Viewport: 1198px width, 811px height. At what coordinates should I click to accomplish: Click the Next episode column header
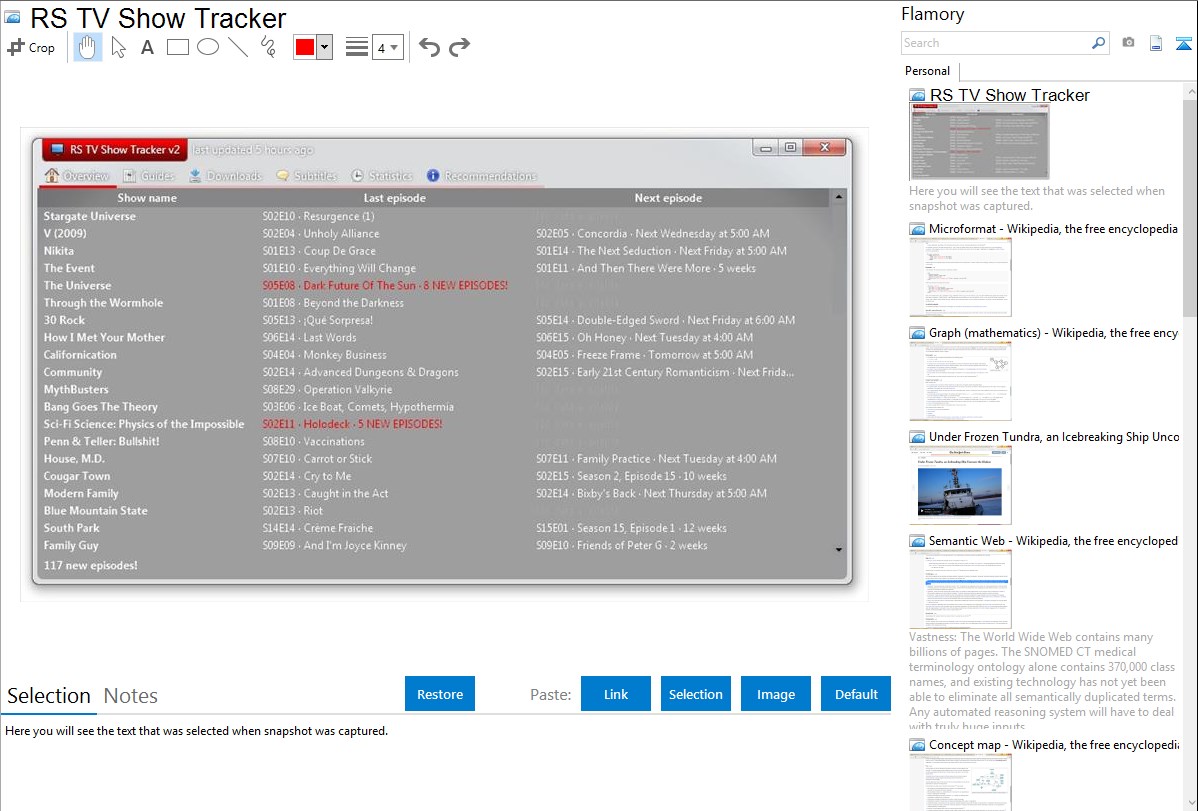coord(668,198)
